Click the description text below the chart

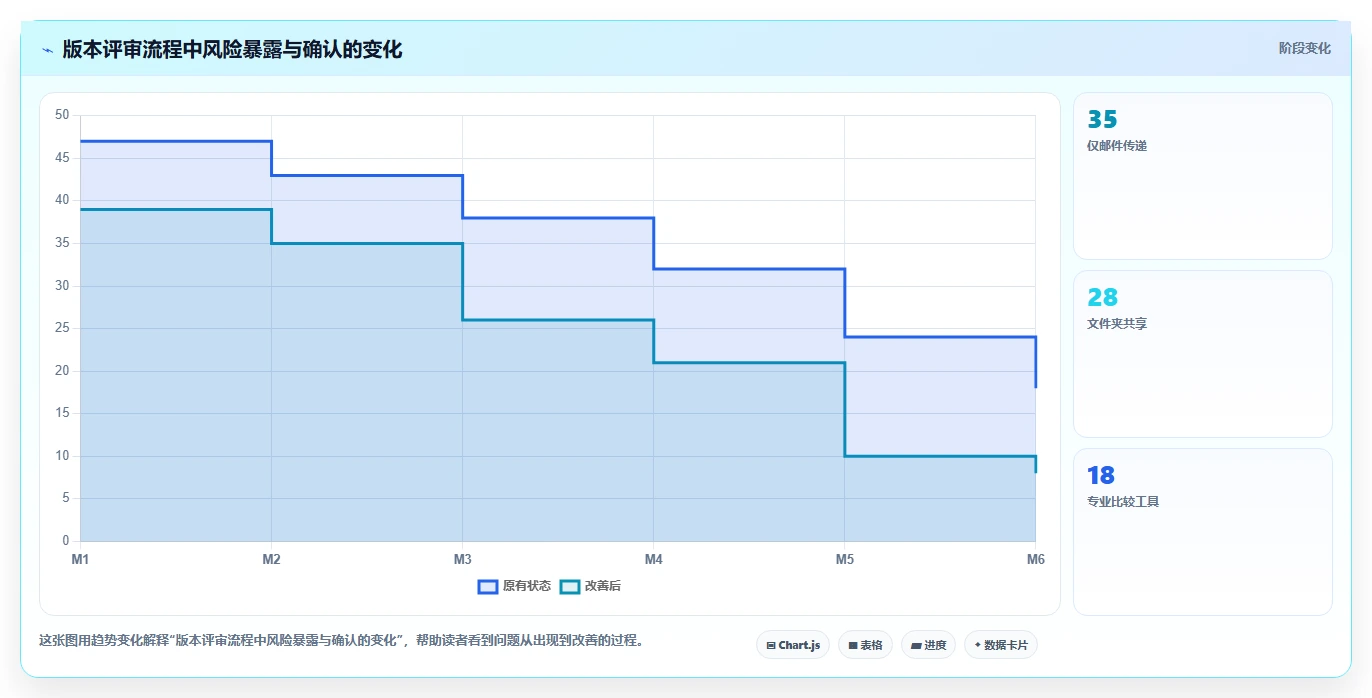coord(341,640)
